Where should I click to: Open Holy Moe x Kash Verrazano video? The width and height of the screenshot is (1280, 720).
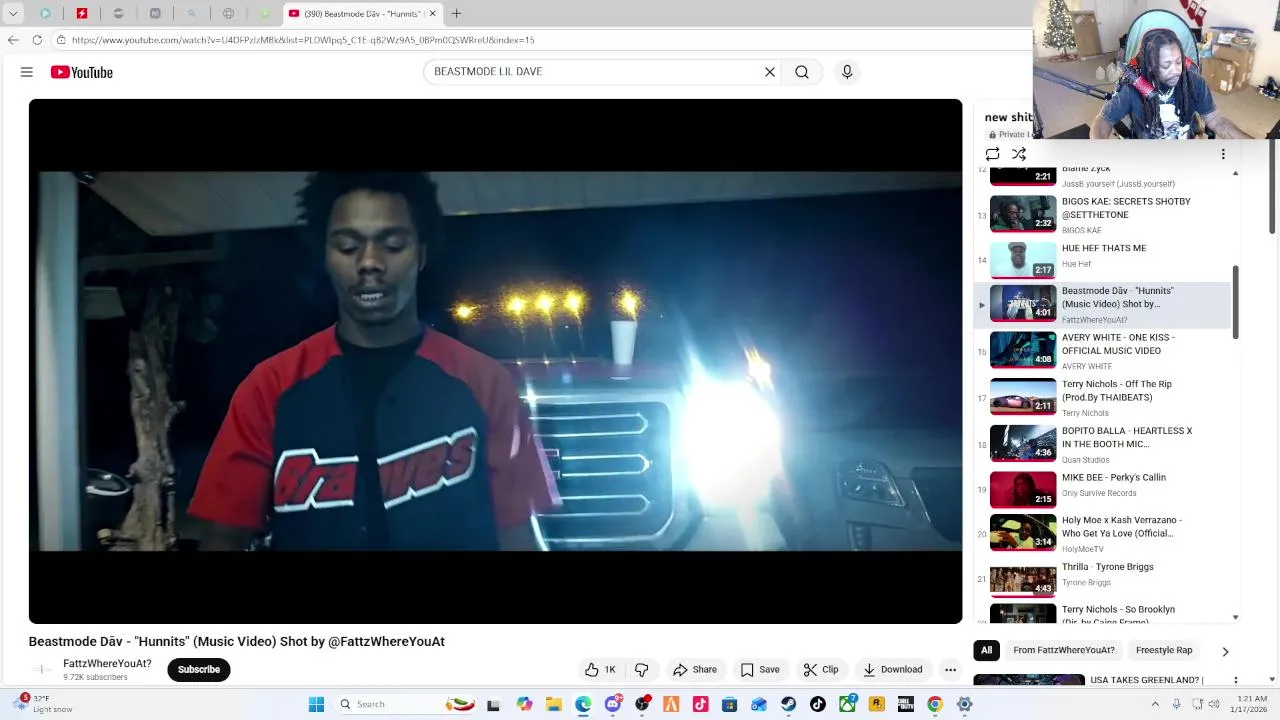point(1102,534)
